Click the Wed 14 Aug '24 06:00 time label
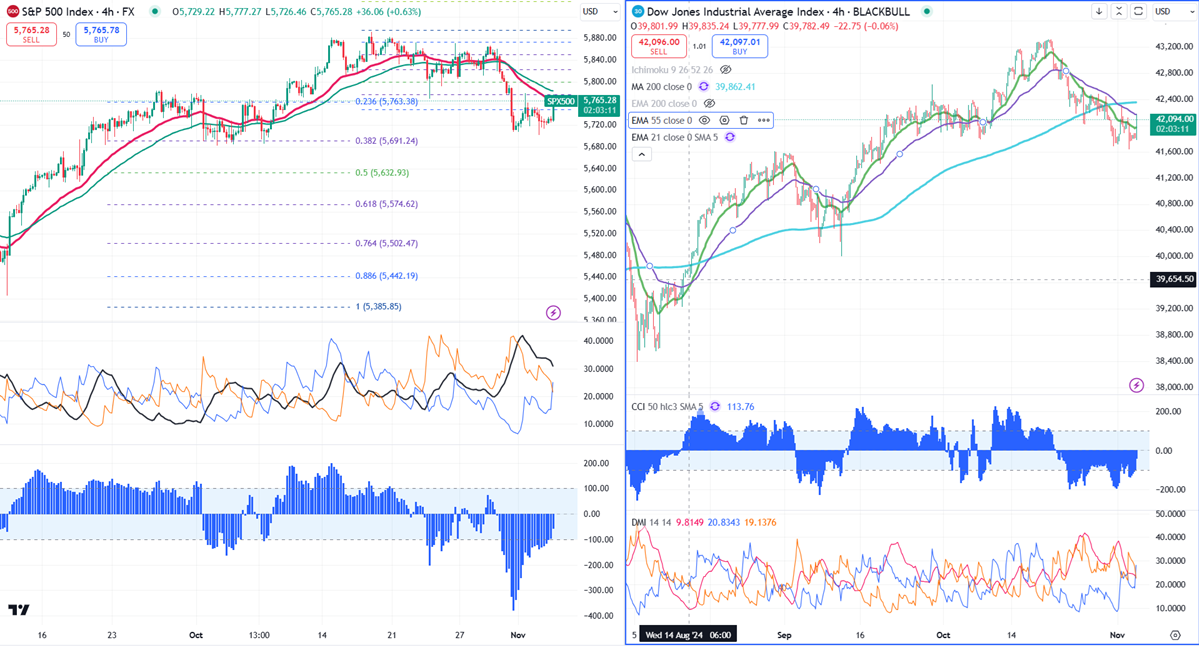This screenshot has height=651, width=1199. coord(687,635)
